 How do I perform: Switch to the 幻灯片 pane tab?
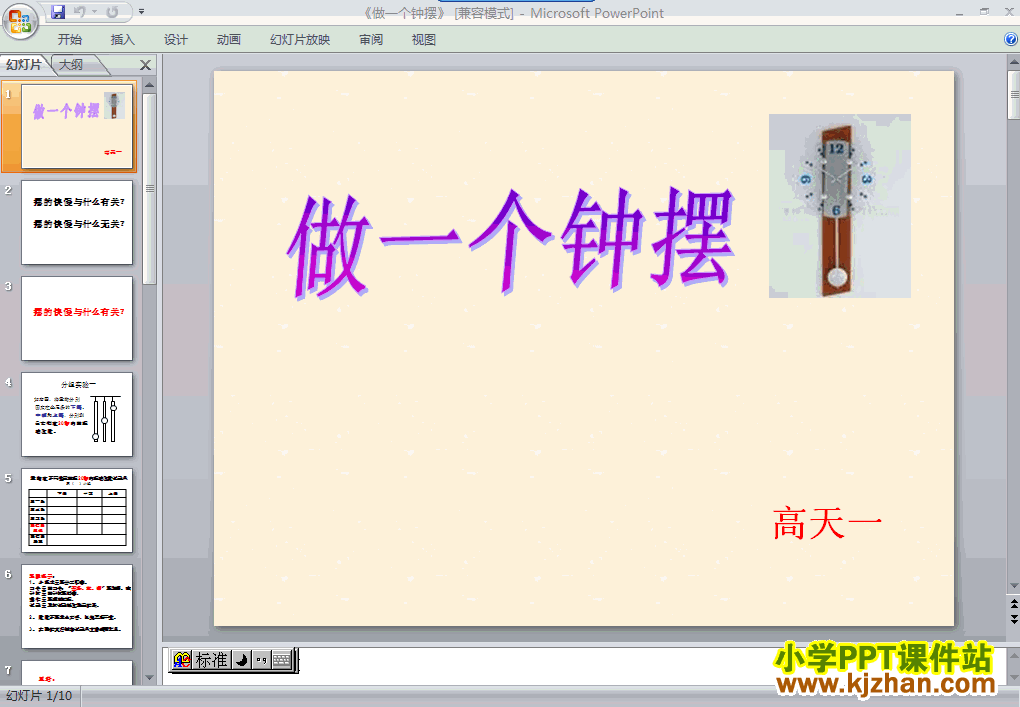pos(24,64)
